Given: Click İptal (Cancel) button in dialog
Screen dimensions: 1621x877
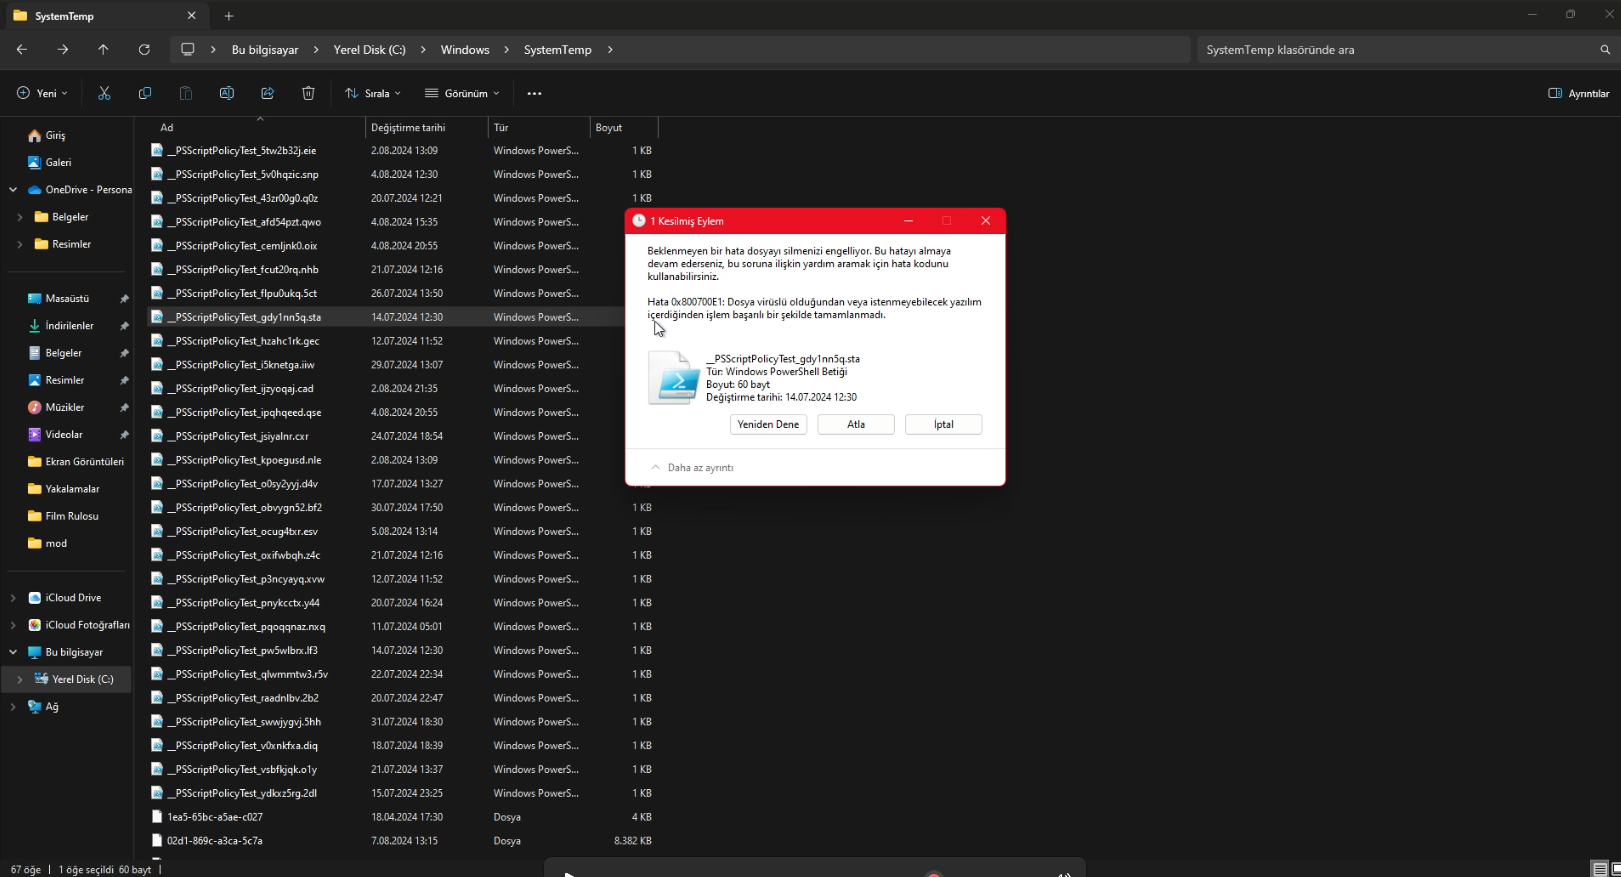Looking at the screenshot, I should (x=944, y=424).
